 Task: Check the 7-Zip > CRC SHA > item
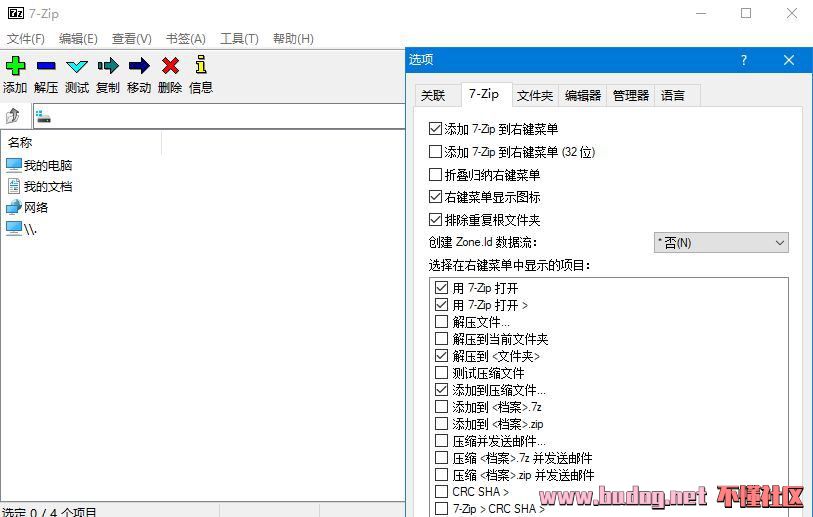coord(441,509)
